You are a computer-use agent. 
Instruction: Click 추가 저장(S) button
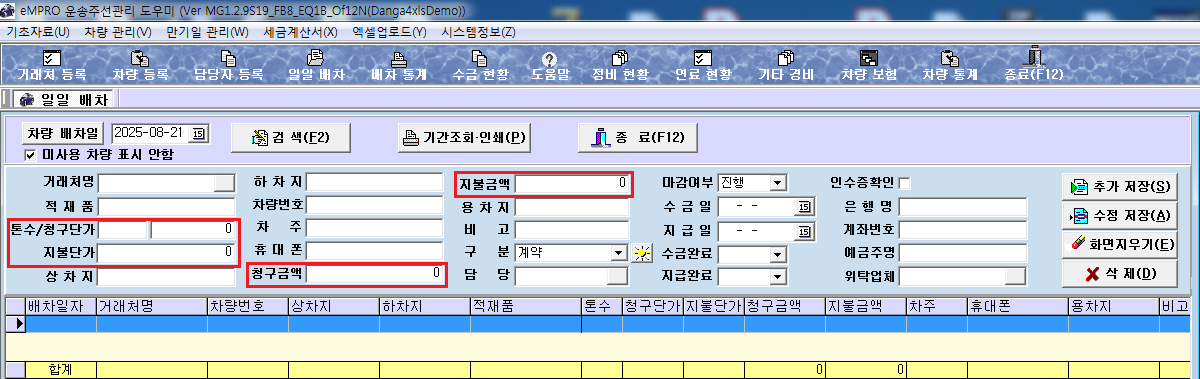(1119, 187)
